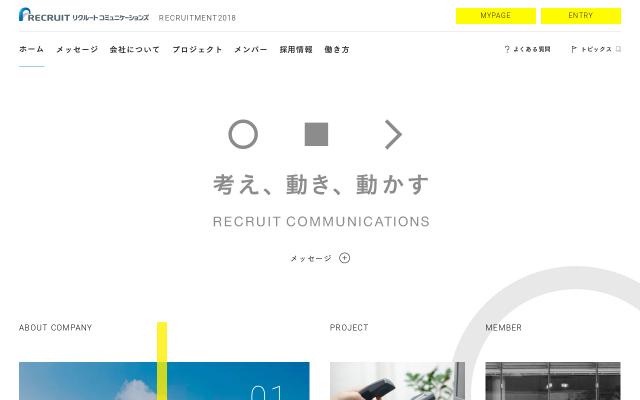
Task: Go to メッセージ in navigation bar
Action: pos(77,49)
